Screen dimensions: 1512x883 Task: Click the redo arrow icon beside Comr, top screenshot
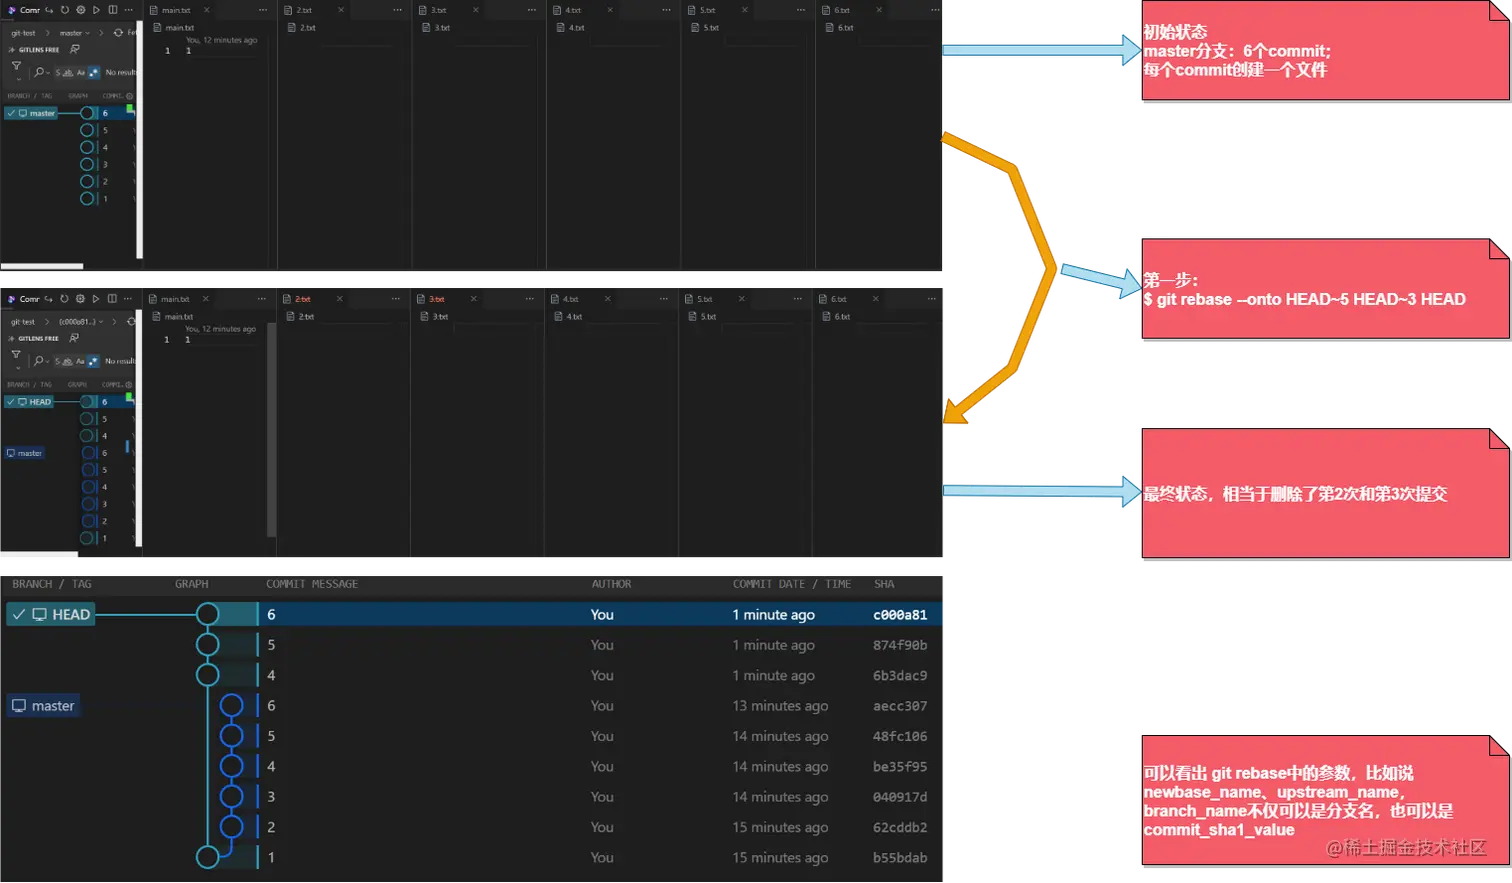pyautogui.click(x=49, y=10)
